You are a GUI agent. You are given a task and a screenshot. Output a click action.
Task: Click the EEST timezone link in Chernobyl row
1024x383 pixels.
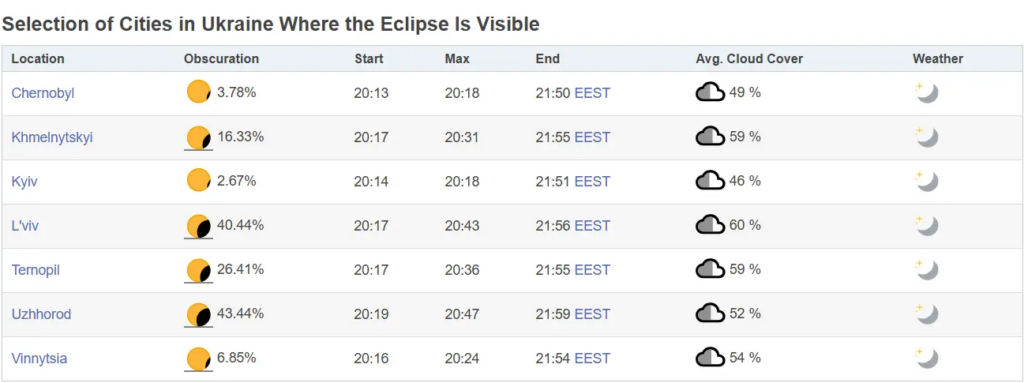(592, 93)
